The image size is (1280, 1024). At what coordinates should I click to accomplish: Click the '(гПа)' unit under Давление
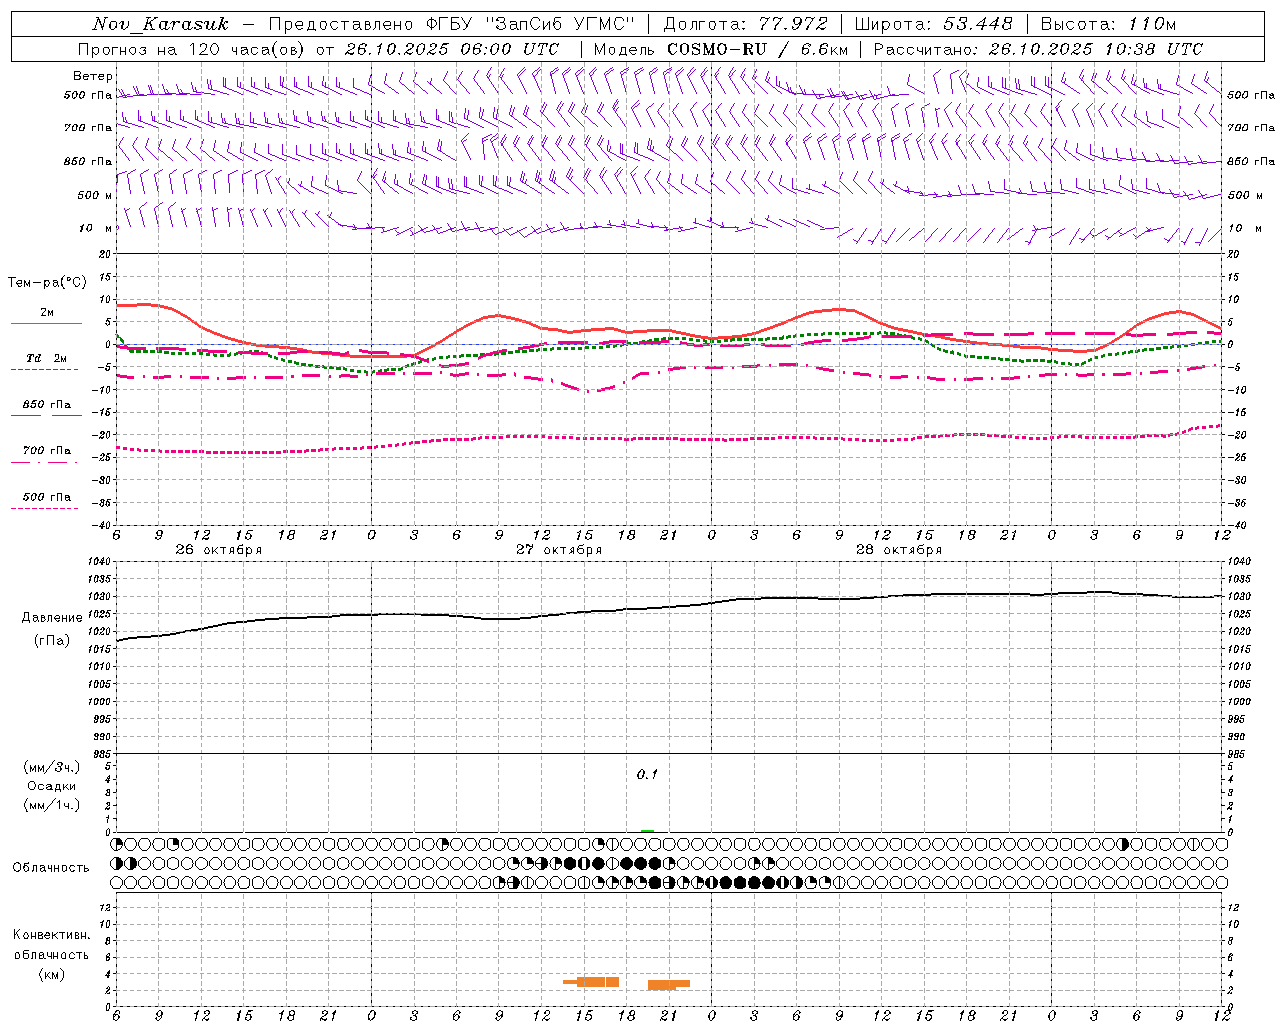tap(51, 640)
